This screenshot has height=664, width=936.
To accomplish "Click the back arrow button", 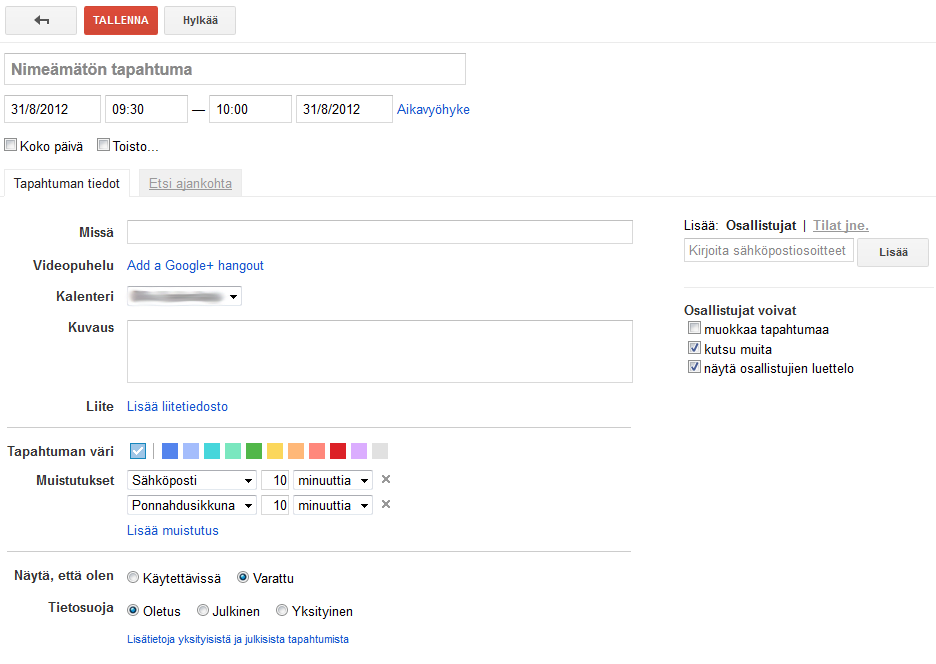I will tap(41, 20).
